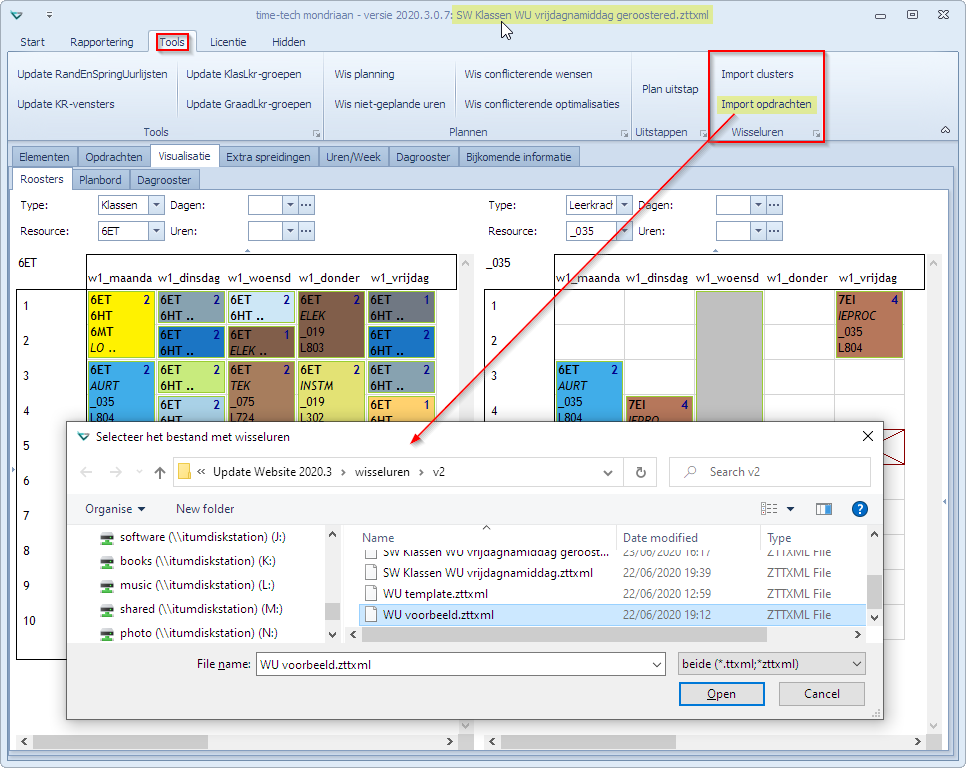This screenshot has width=966, height=768.
Task: Open the view options dropdown arrow
Action: click(790, 509)
